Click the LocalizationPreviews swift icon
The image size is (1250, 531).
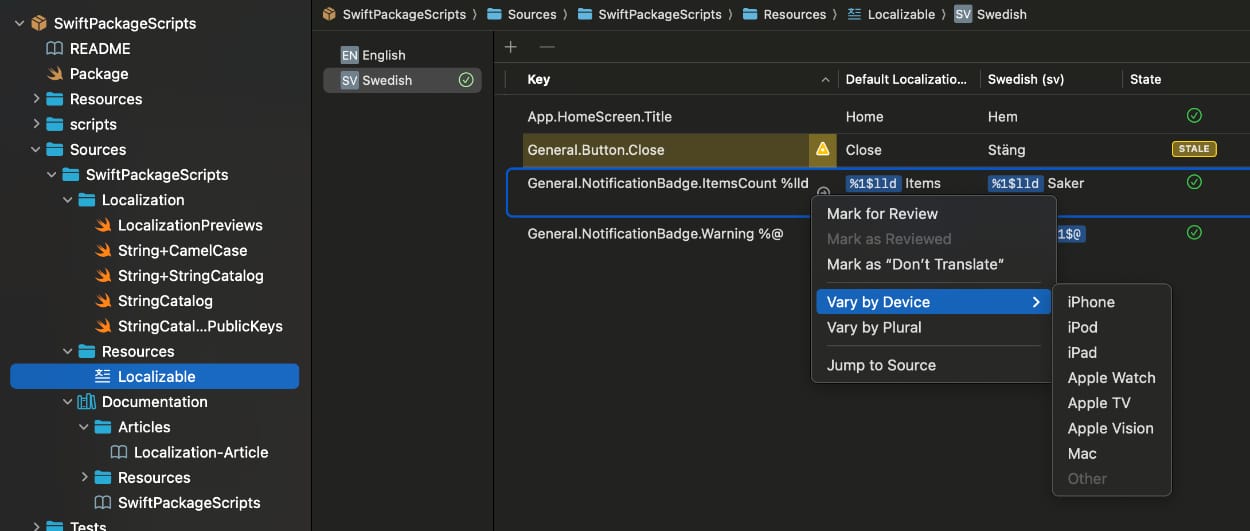pyautogui.click(x=103, y=225)
